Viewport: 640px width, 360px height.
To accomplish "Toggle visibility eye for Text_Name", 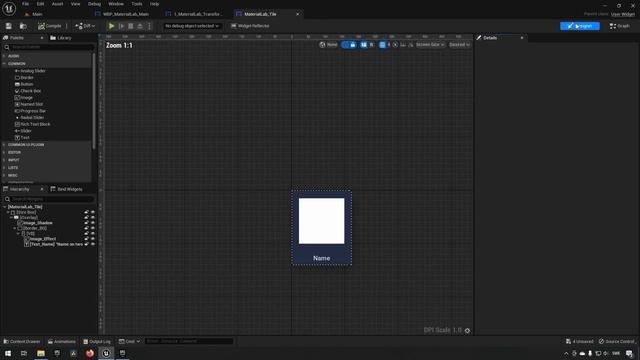I will click(x=93, y=244).
